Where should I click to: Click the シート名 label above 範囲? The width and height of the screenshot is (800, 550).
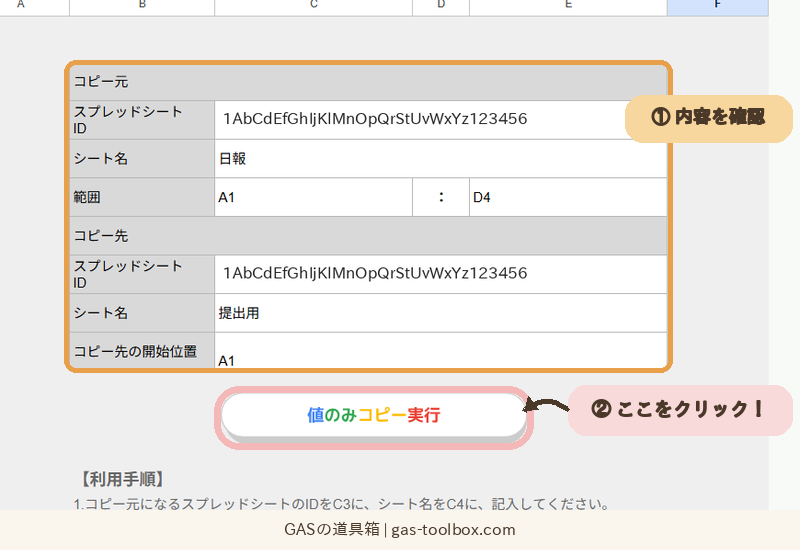pyautogui.click(x=142, y=159)
